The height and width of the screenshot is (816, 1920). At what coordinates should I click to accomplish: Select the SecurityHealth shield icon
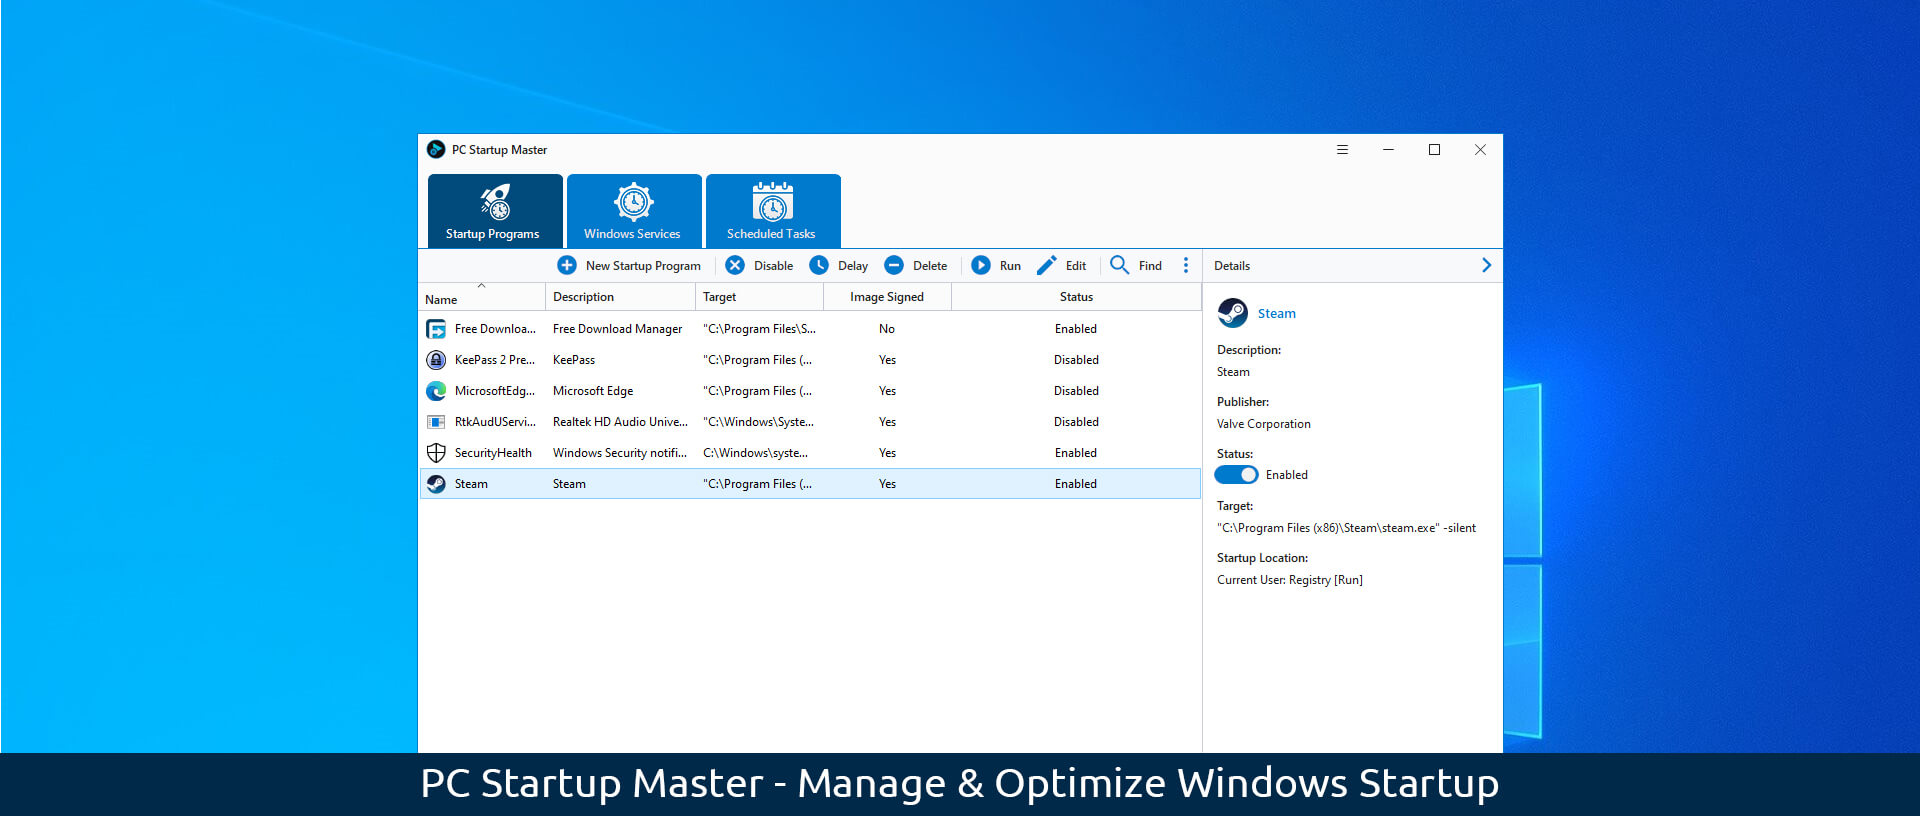point(436,453)
